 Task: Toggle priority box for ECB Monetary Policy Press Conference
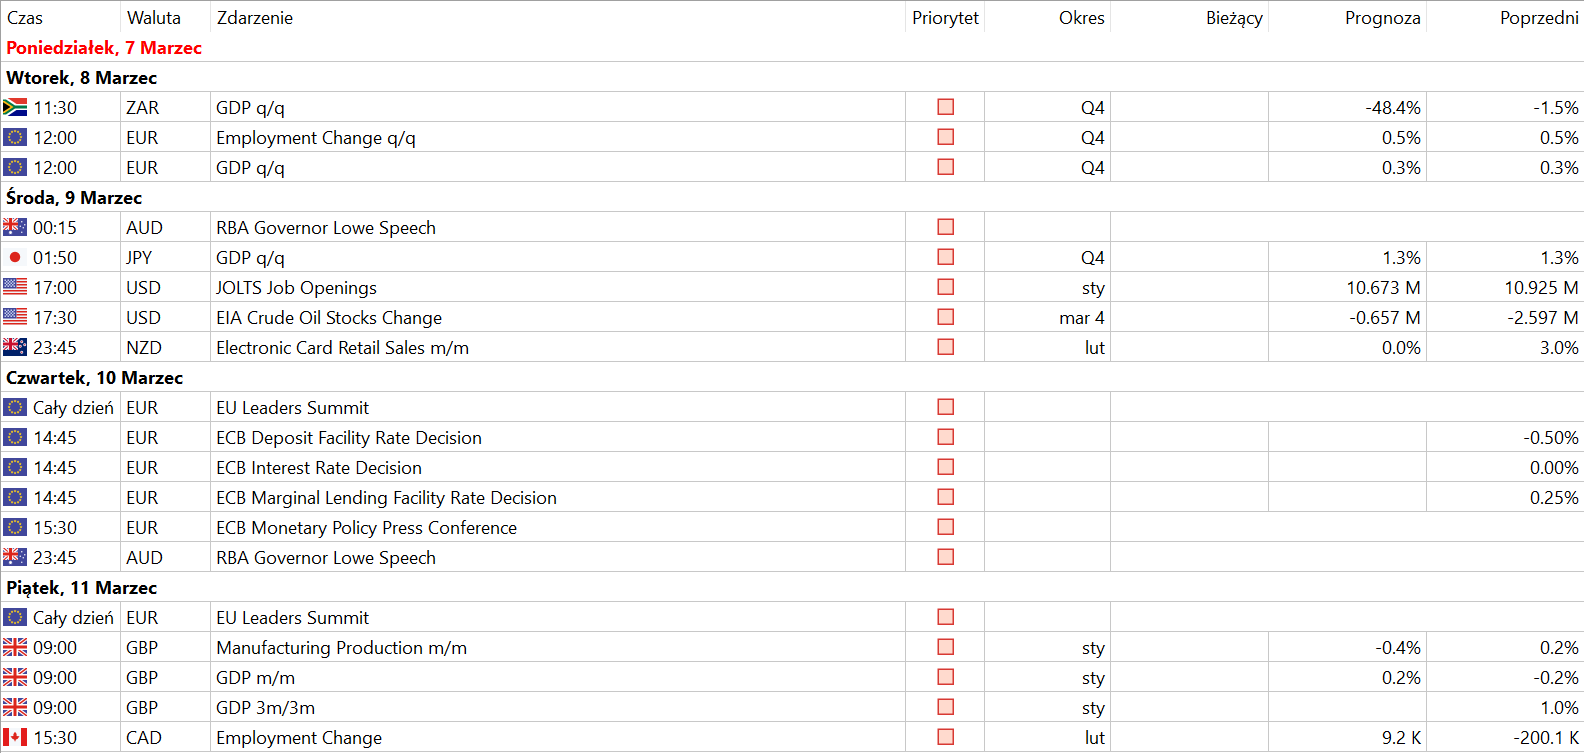[x=946, y=527]
